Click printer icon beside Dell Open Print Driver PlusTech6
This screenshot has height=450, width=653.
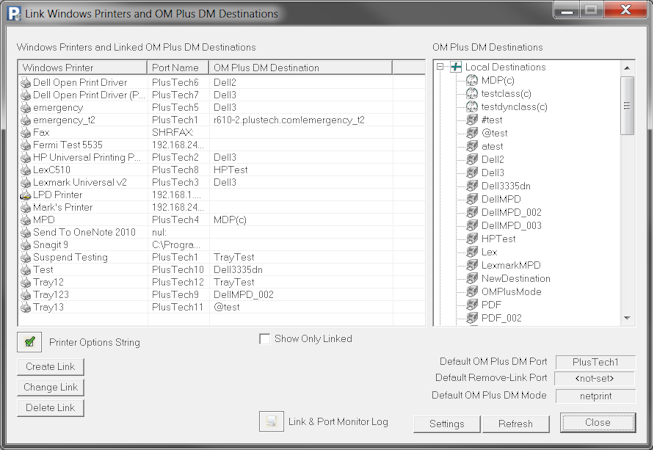[x=26, y=82]
